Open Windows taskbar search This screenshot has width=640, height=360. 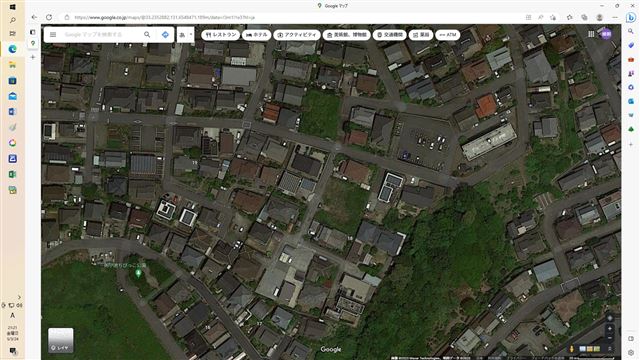coord(13,20)
